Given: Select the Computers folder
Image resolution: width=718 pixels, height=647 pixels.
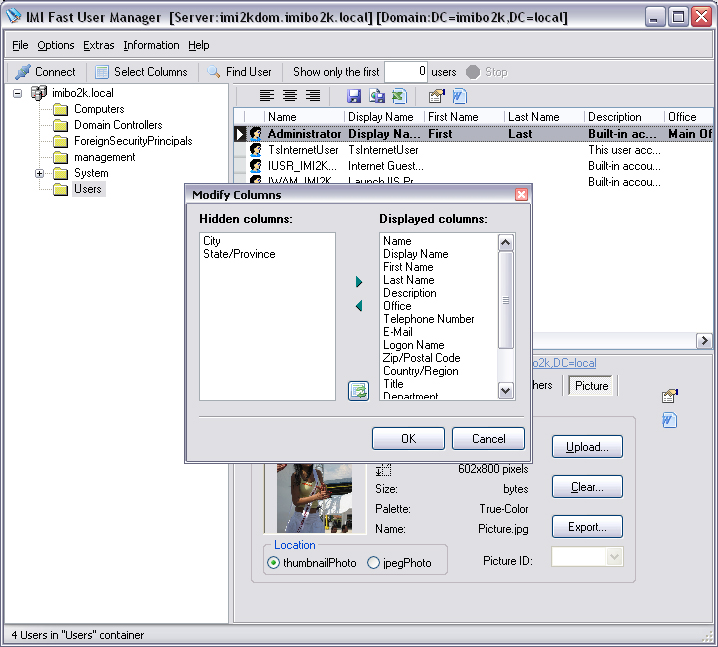Looking at the screenshot, I should coord(99,109).
